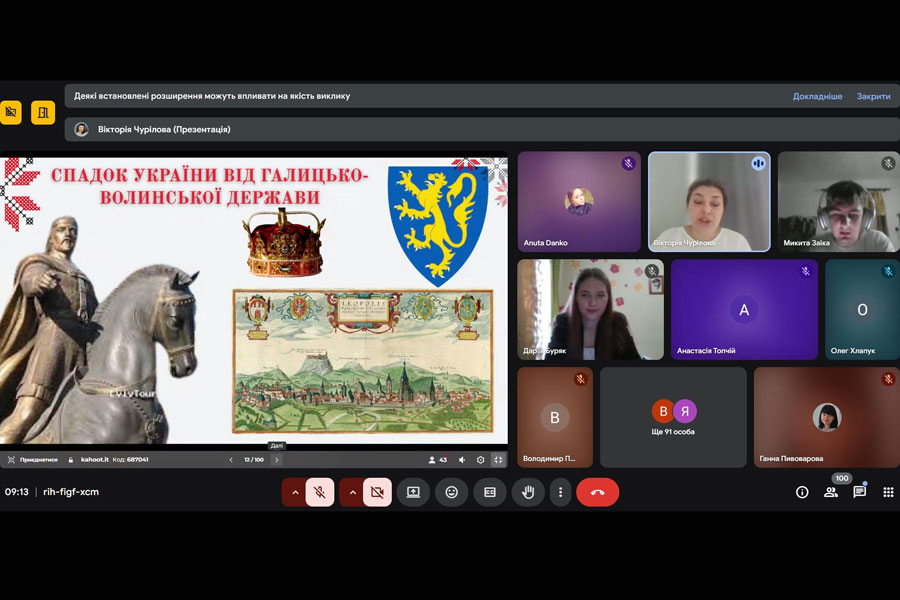Click muted mic icon on Олег Хлапук tile

point(888,271)
